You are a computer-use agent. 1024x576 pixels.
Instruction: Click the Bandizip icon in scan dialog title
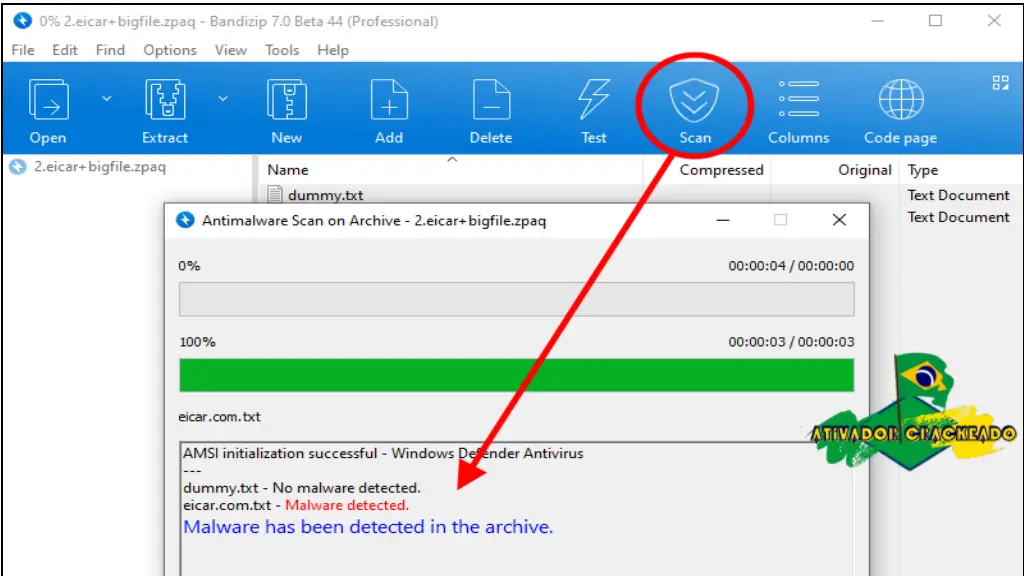pos(185,220)
